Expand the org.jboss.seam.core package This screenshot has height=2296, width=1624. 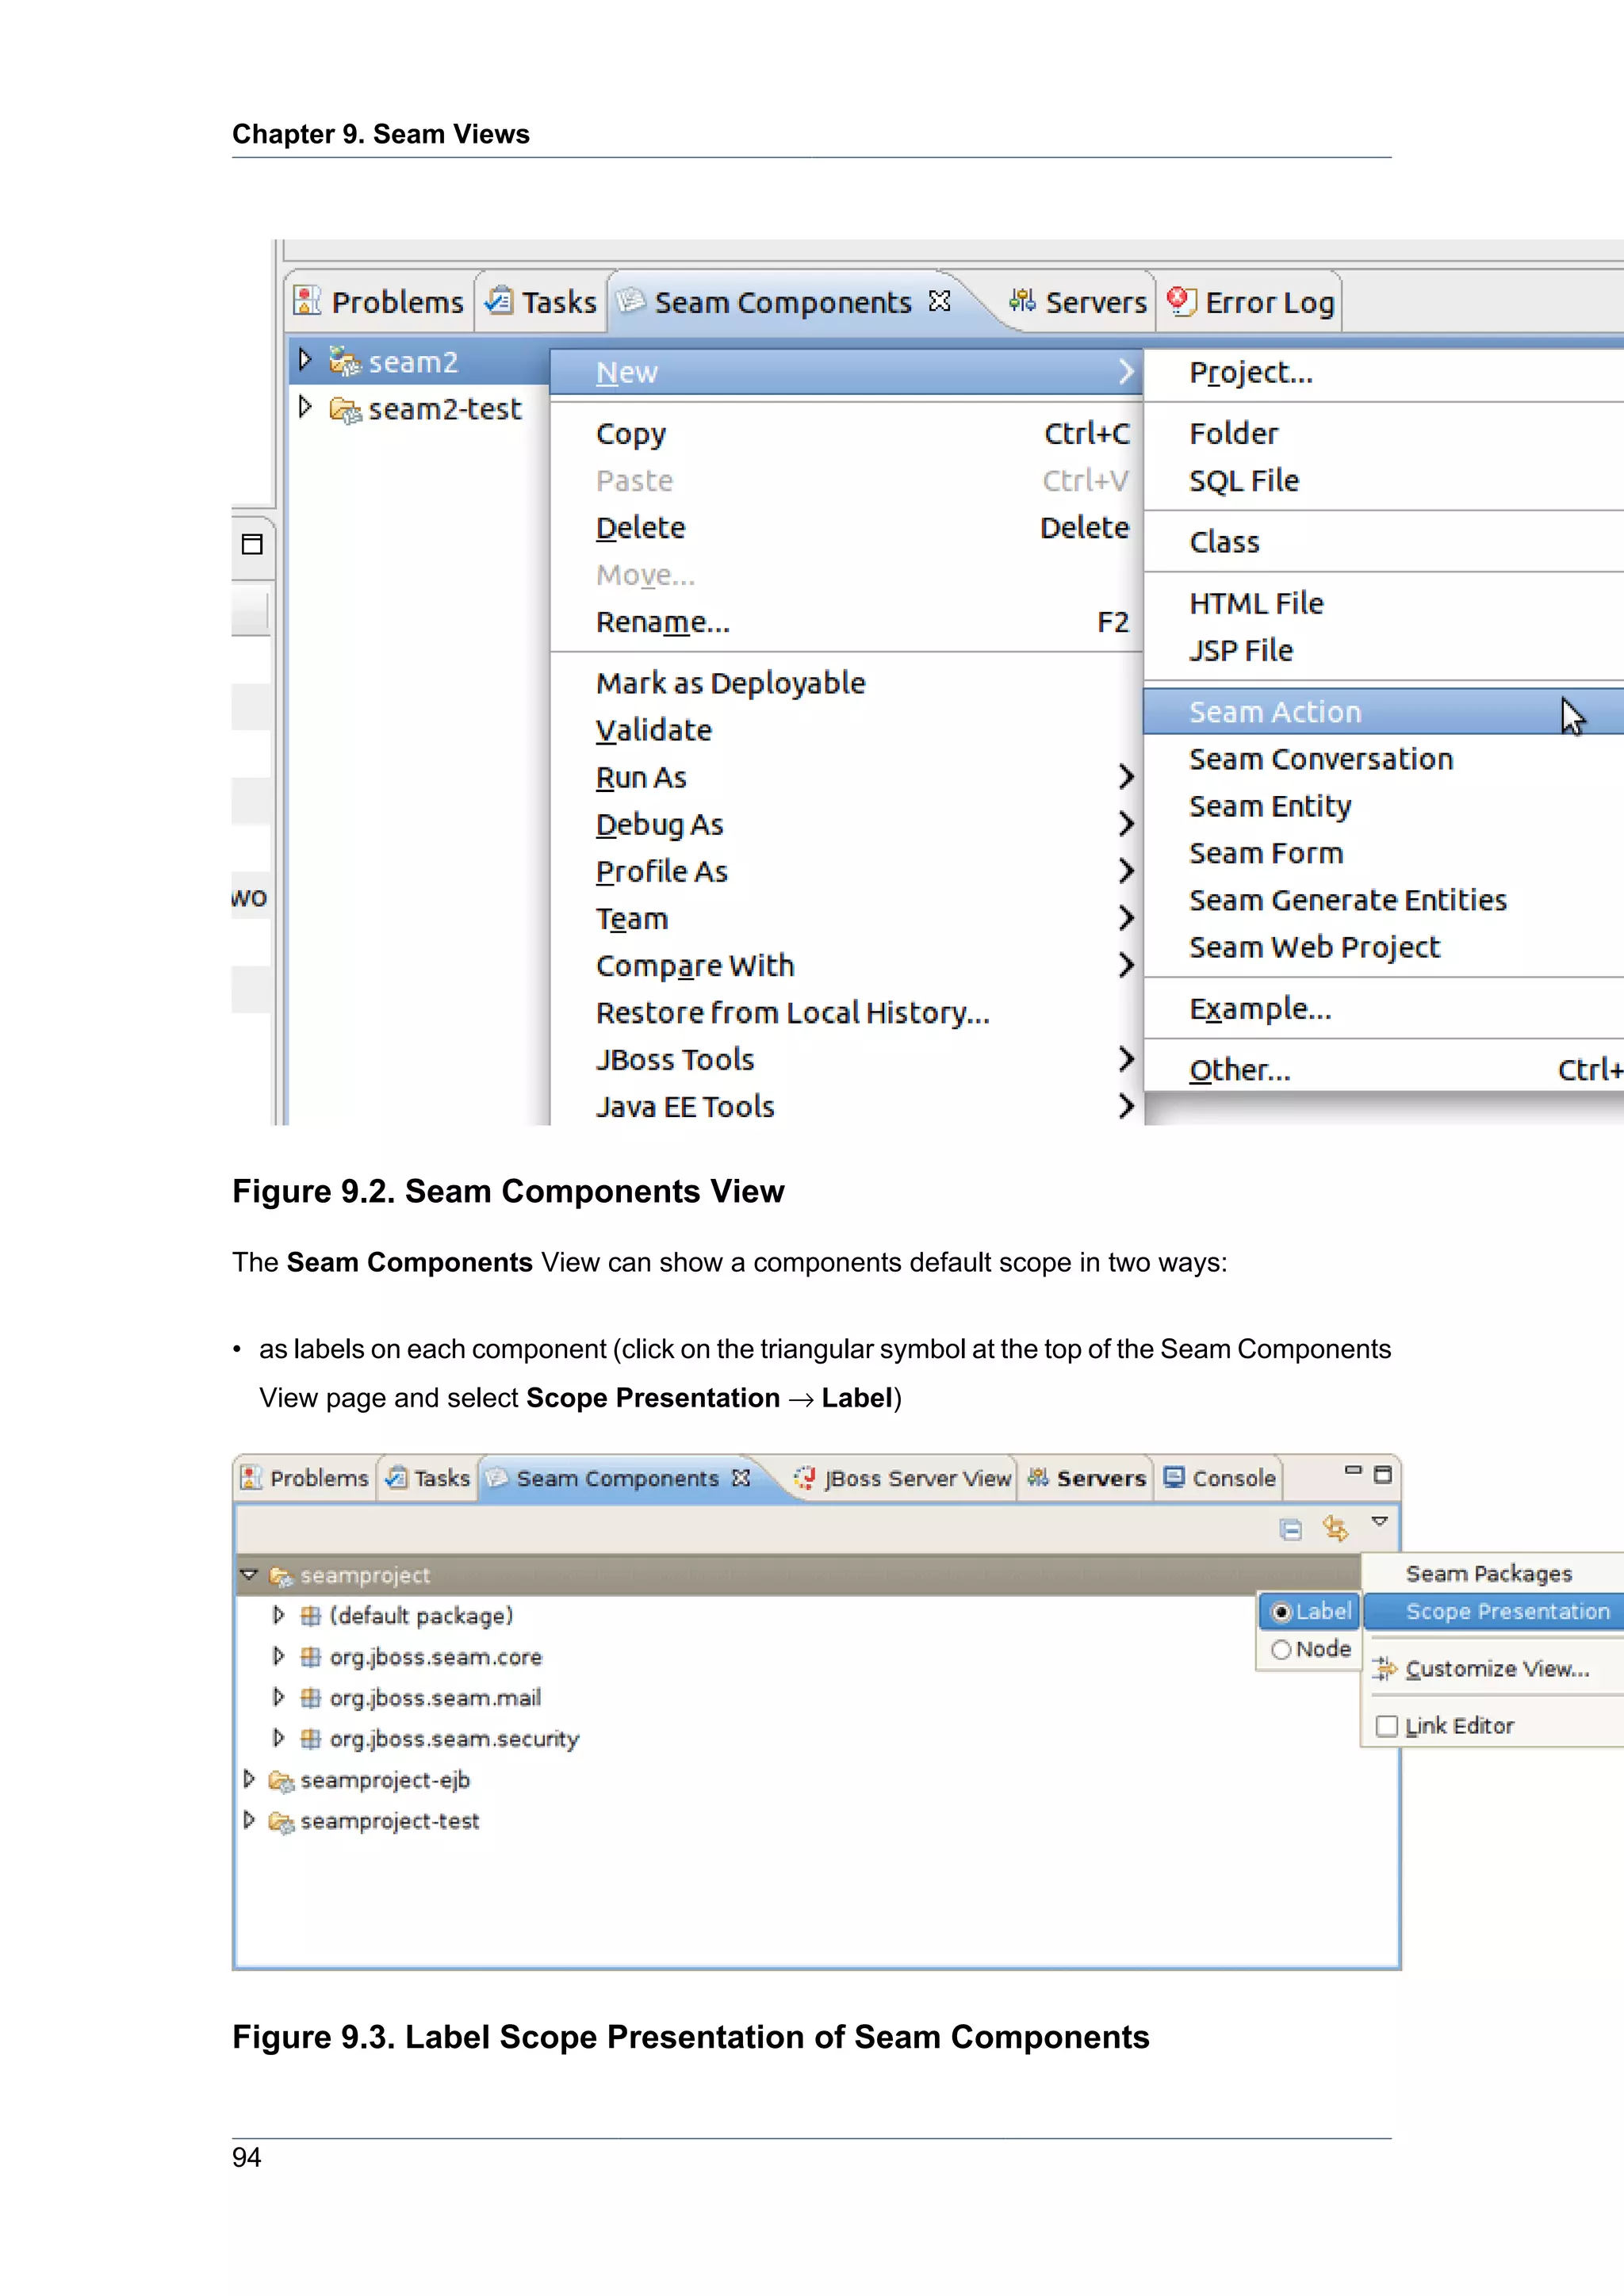tap(279, 1655)
